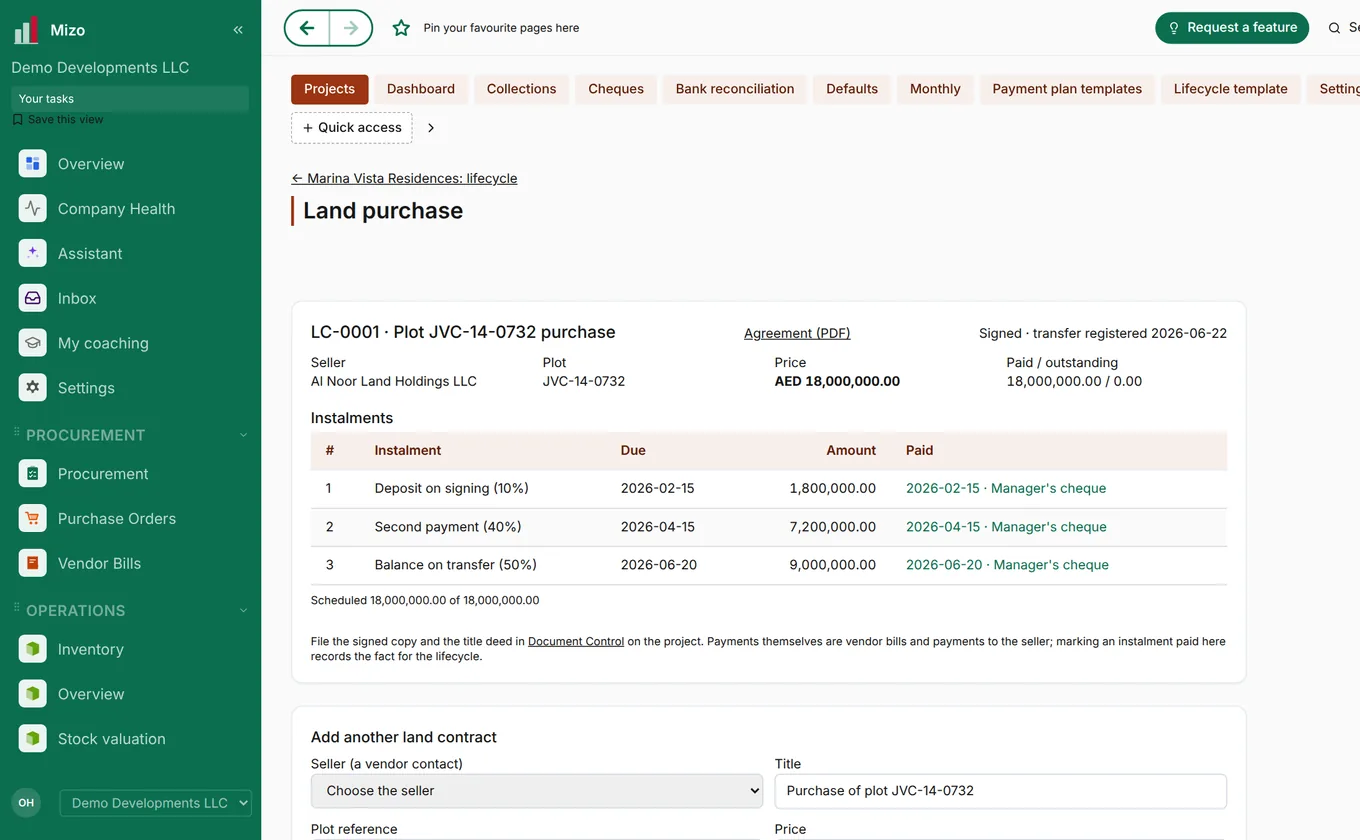Go back with the left arrow button
Screen dimensions: 1360x840
(307, 28)
